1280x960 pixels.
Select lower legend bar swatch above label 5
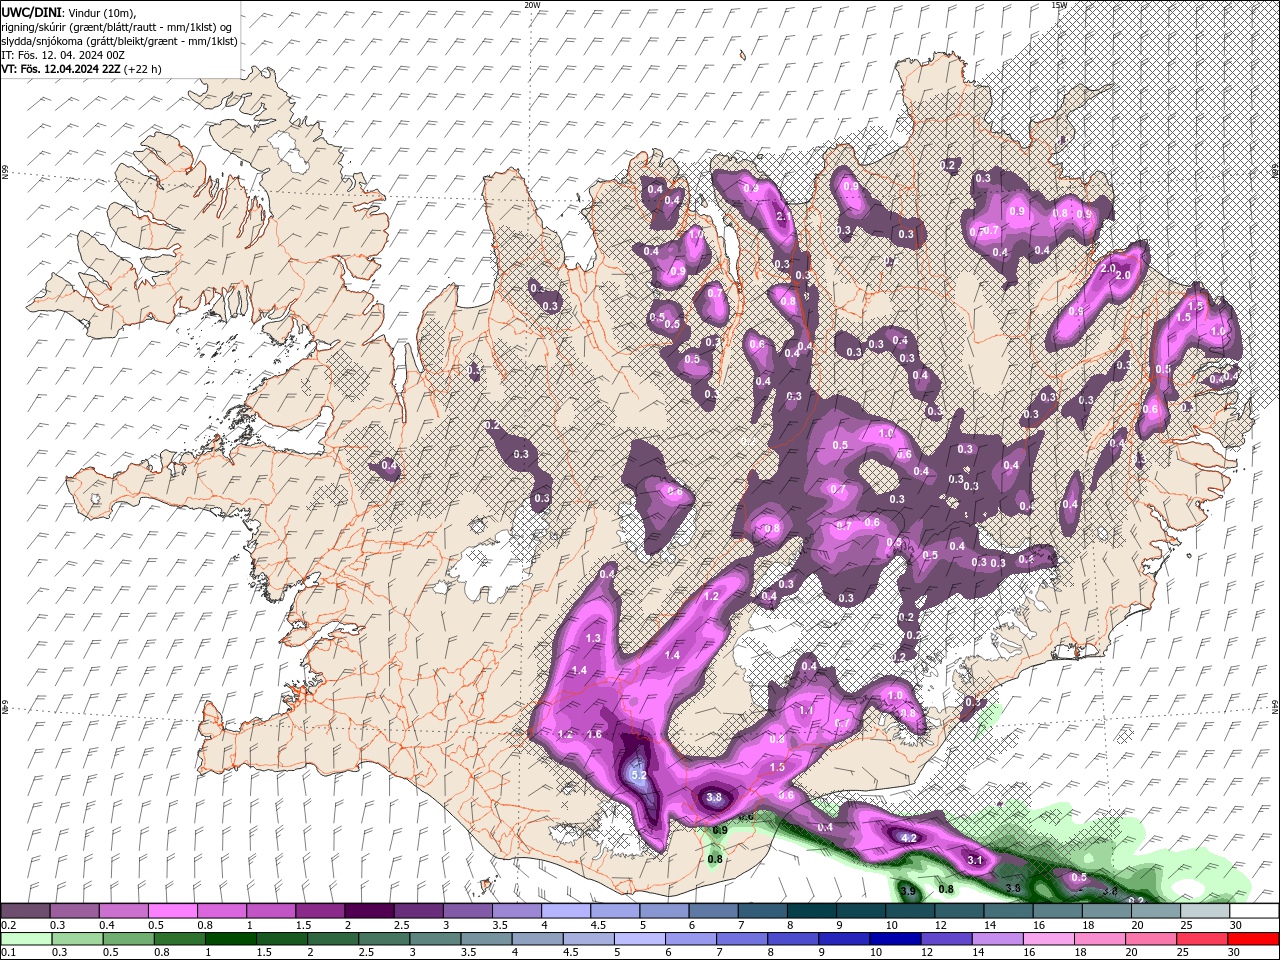coord(638,938)
